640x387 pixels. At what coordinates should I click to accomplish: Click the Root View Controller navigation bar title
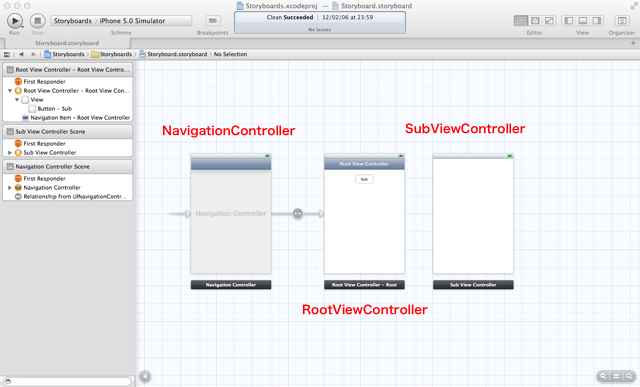click(364, 164)
